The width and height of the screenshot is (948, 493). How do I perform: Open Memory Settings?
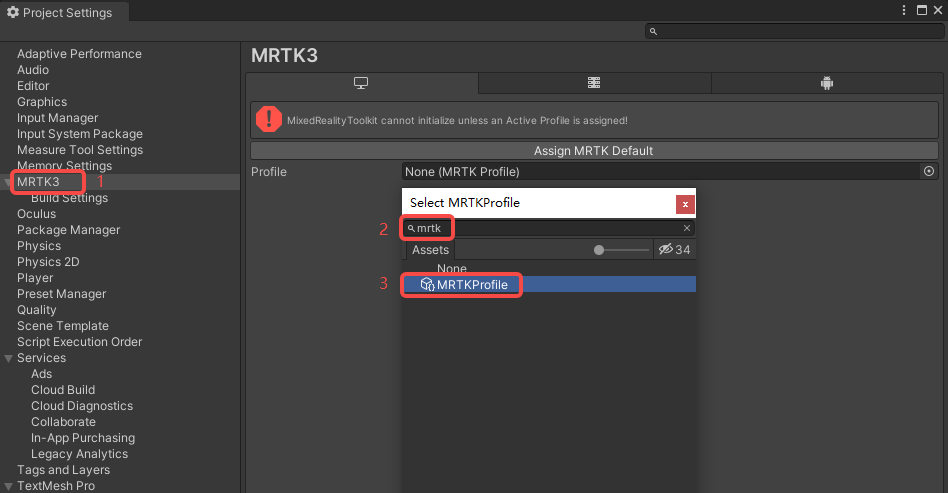click(64, 166)
